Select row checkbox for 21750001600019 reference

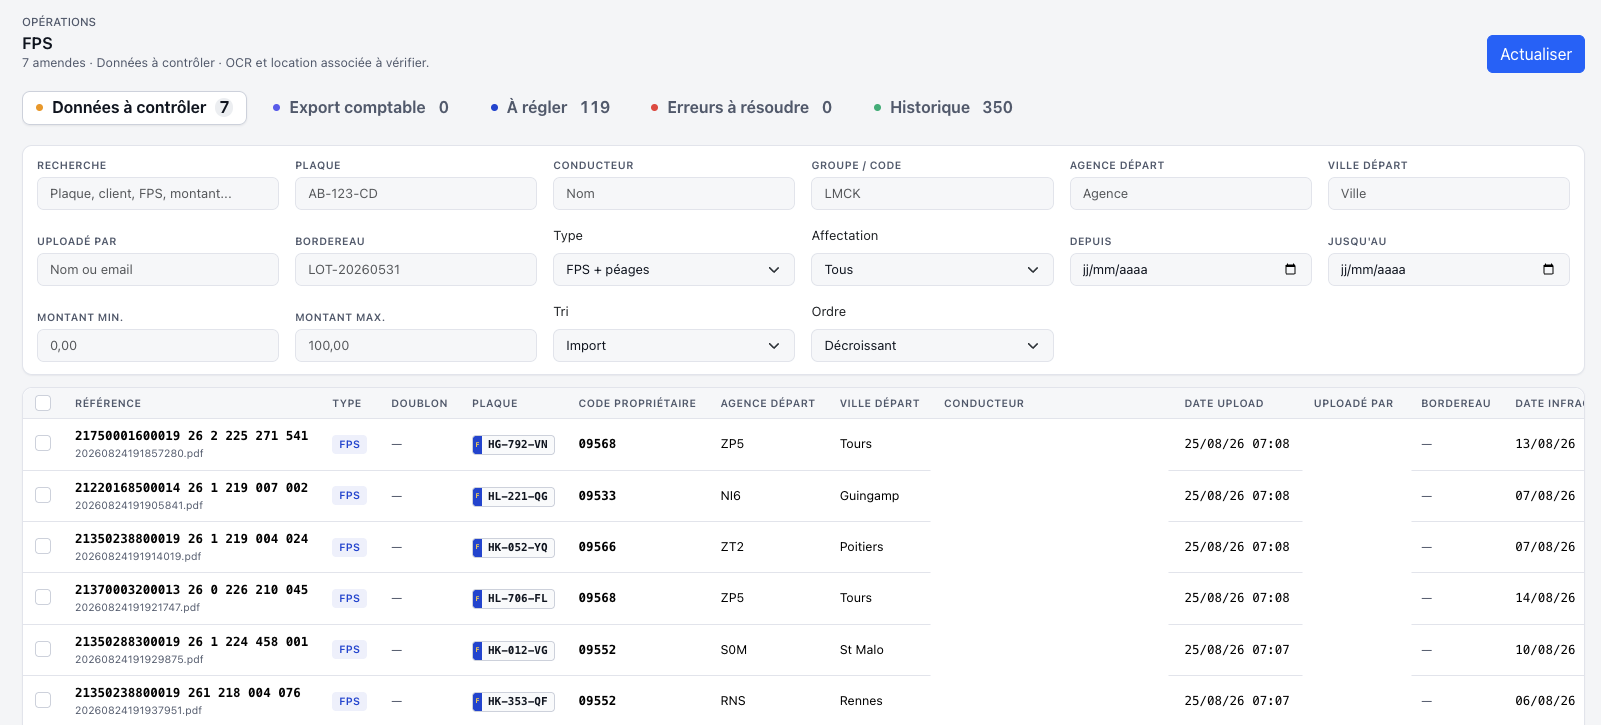(x=43, y=443)
